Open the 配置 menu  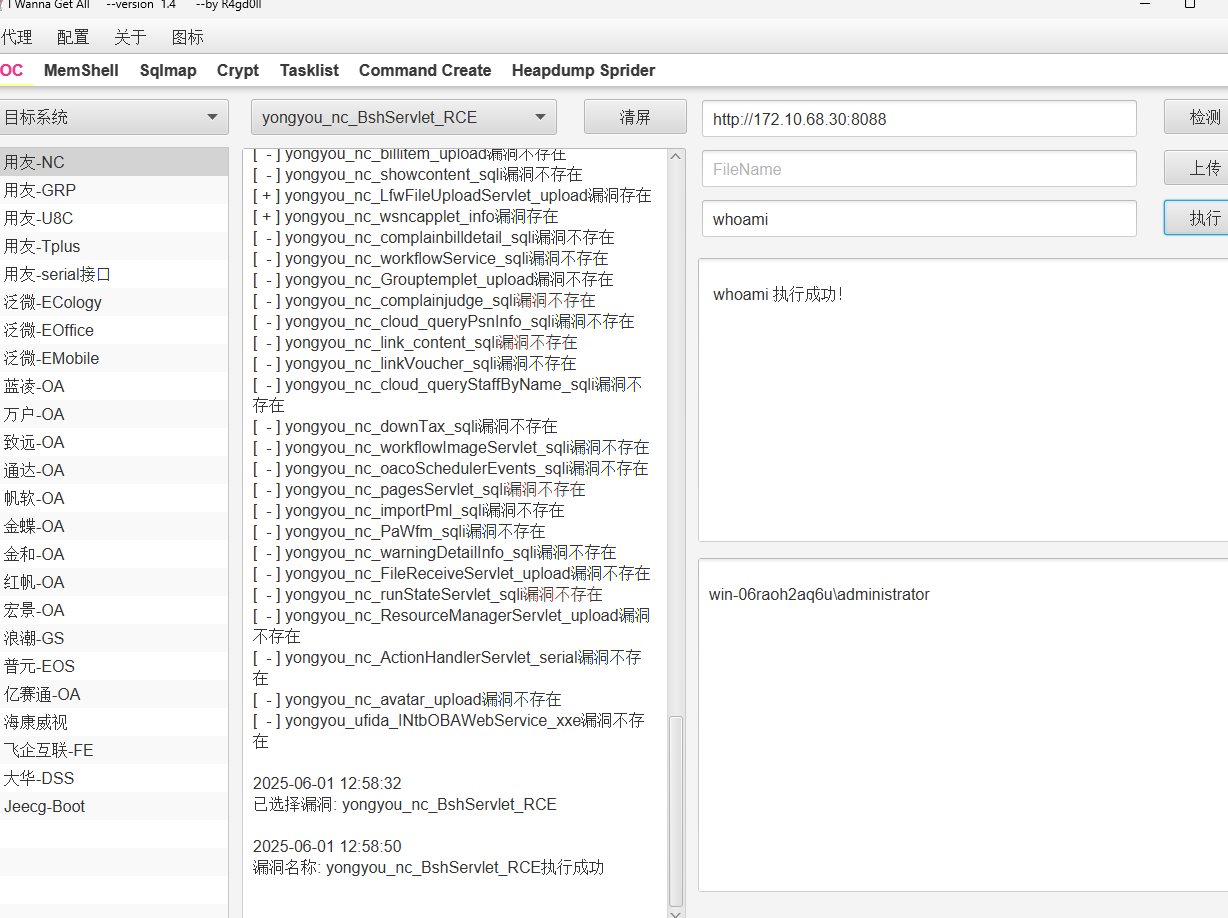[73, 37]
